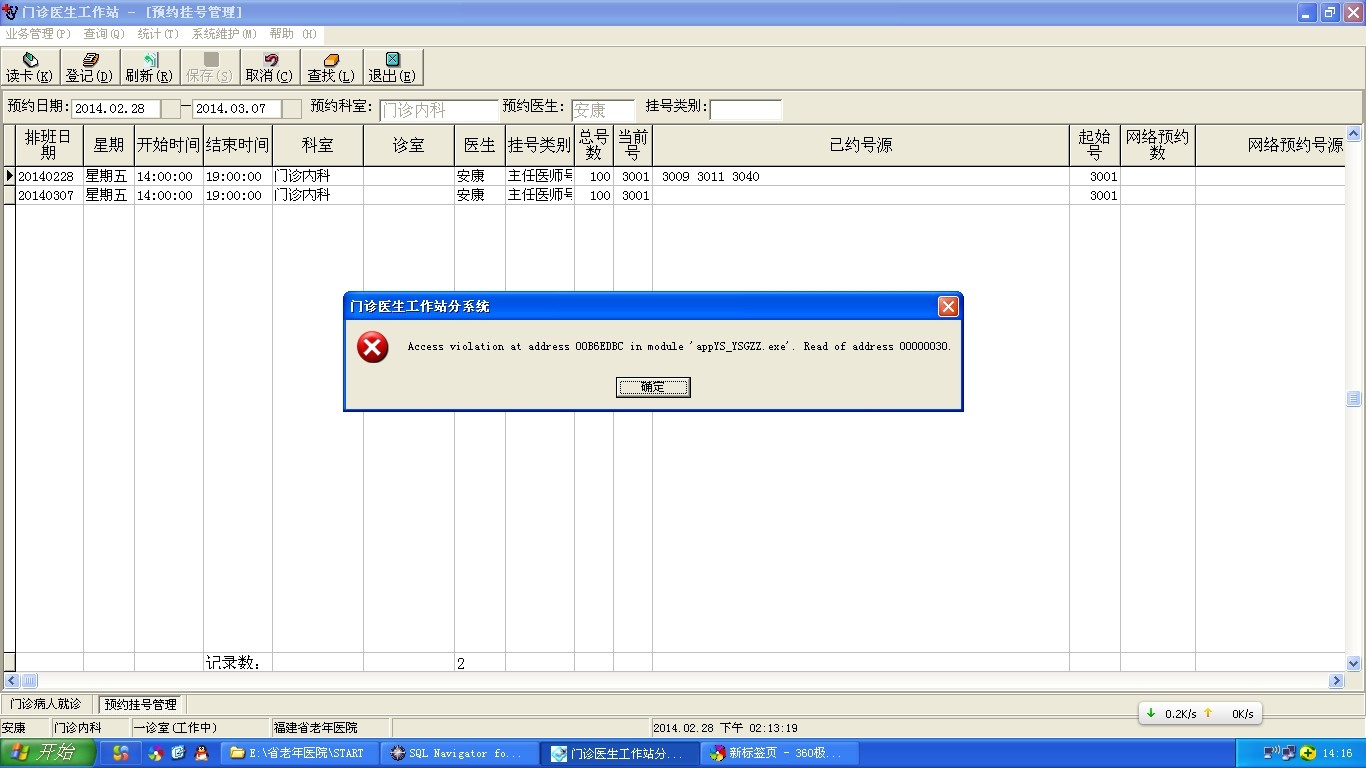Click the network speed floating widget
The width and height of the screenshot is (1366, 768).
[1200, 713]
